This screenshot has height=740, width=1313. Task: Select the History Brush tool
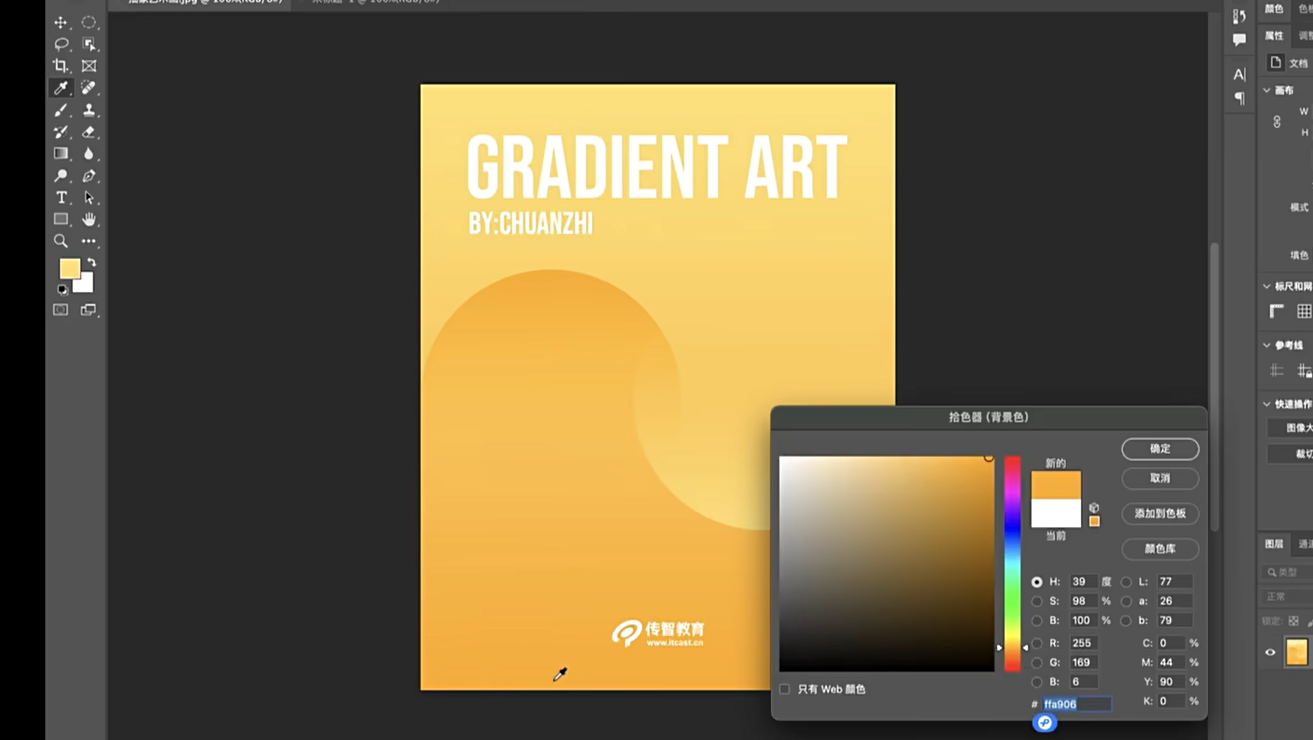point(61,132)
